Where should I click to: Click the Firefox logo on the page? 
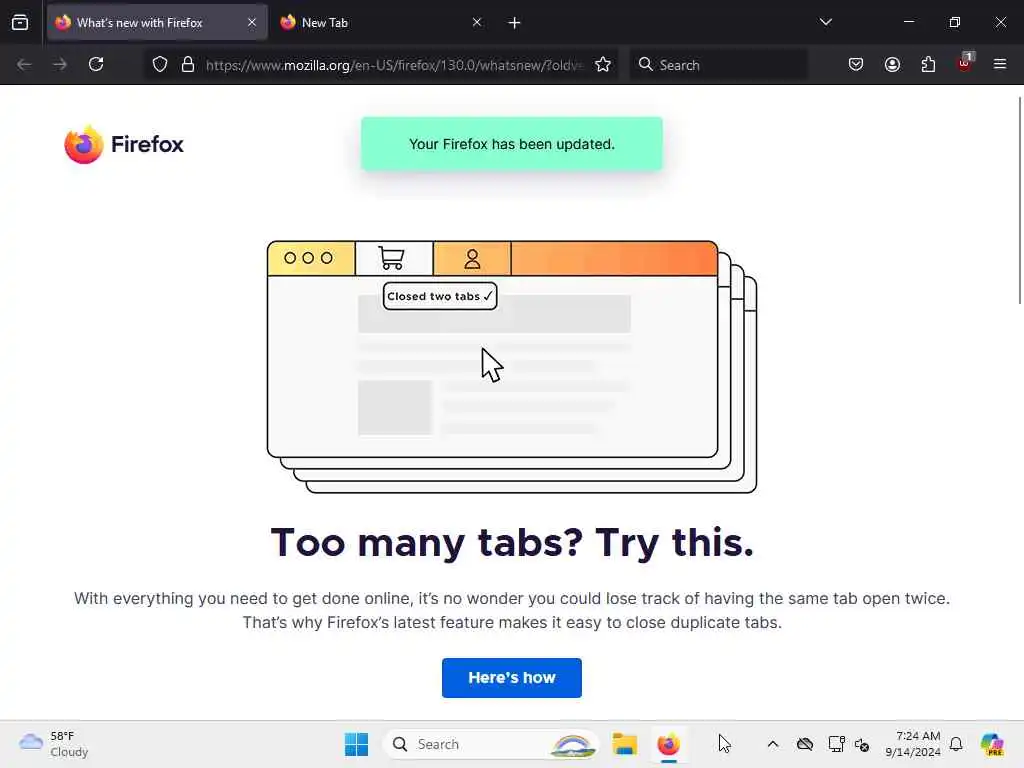pos(124,144)
